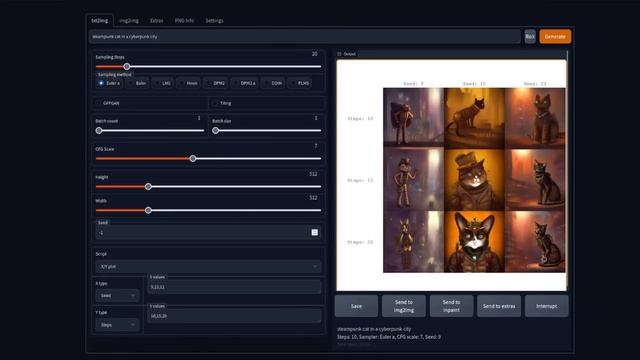Enable the GFPGAN checkbox
640x360 pixels.
tap(98, 103)
